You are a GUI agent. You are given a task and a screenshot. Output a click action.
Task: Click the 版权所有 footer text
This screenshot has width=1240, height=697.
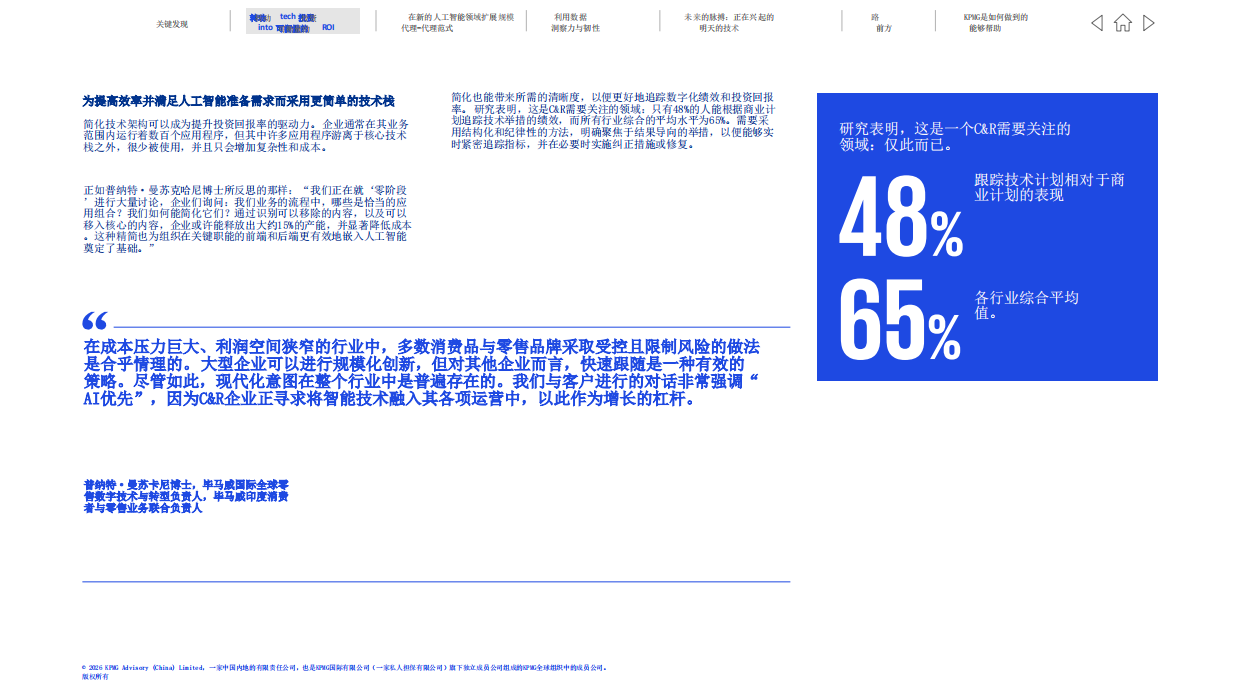[95, 677]
